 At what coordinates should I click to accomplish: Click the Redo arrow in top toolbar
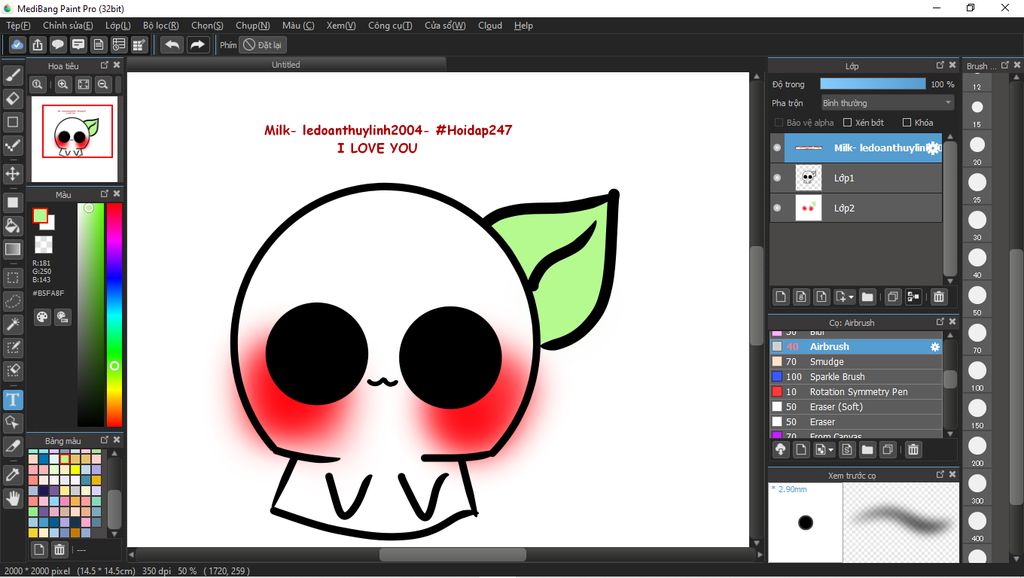click(x=198, y=45)
